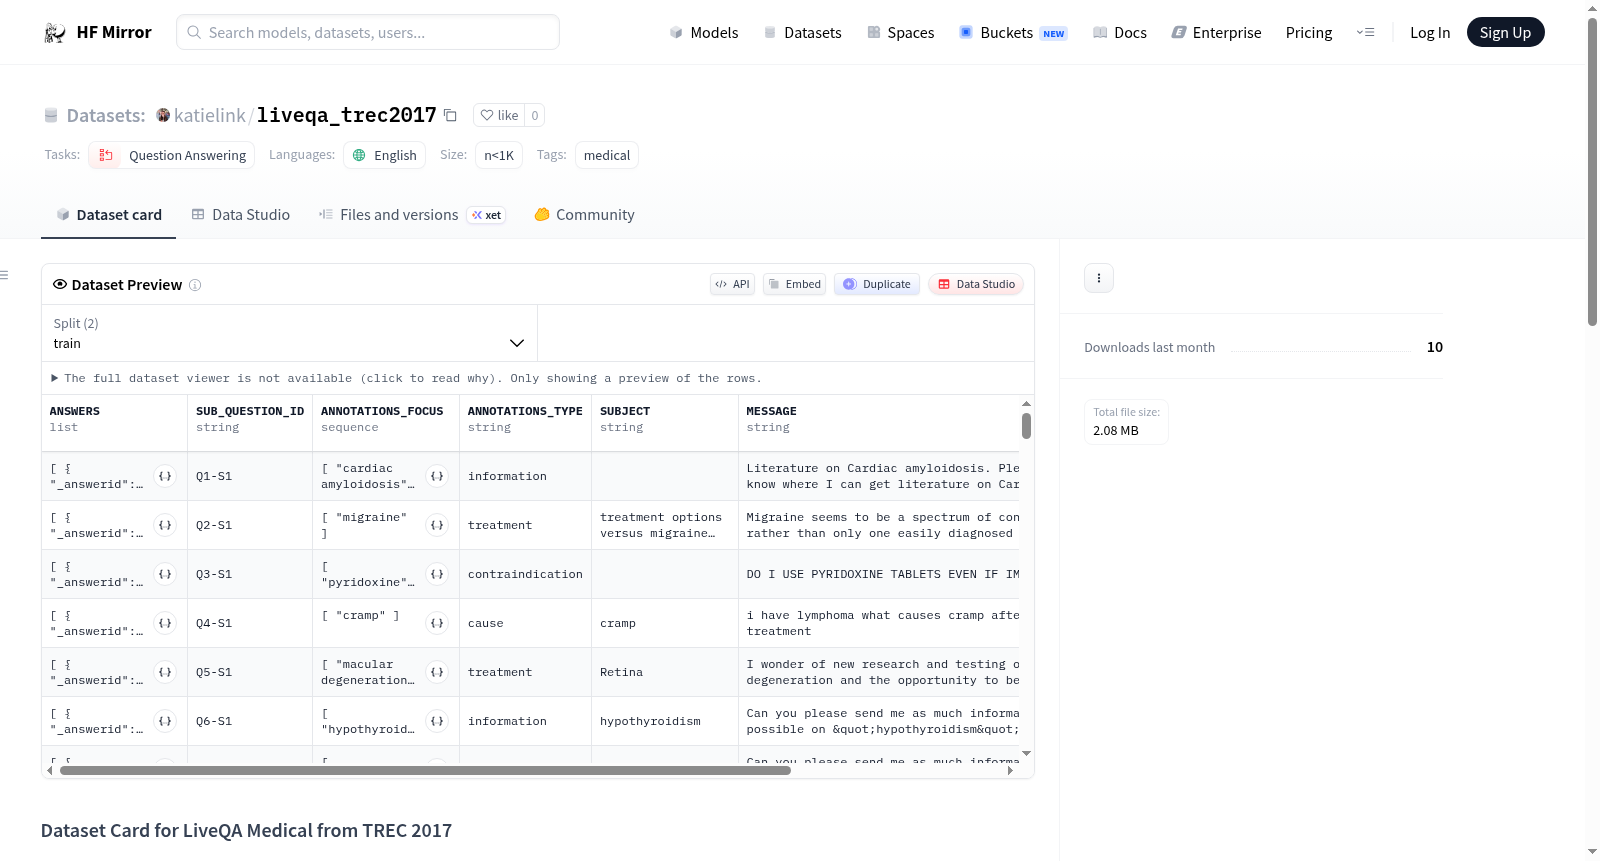The image size is (1600, 861).
Task: Open the katielink profile link
Action: (x=210, y=115)
